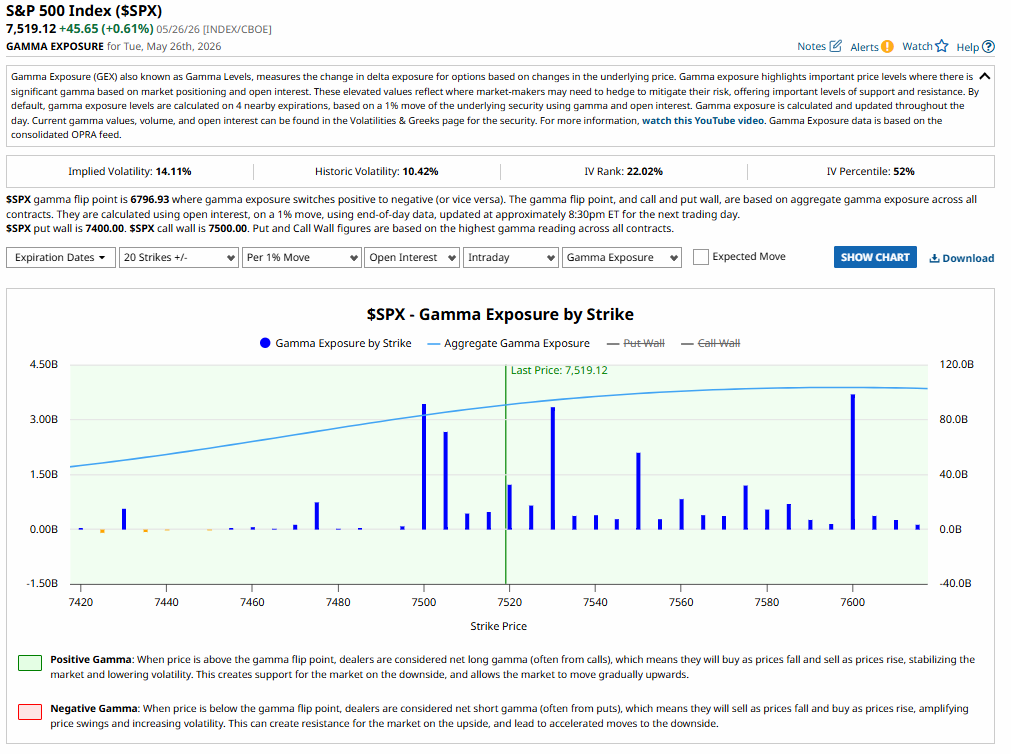Click the bar at strike 7550
The image size is (1011, 754).
click(x=638, y=491)
